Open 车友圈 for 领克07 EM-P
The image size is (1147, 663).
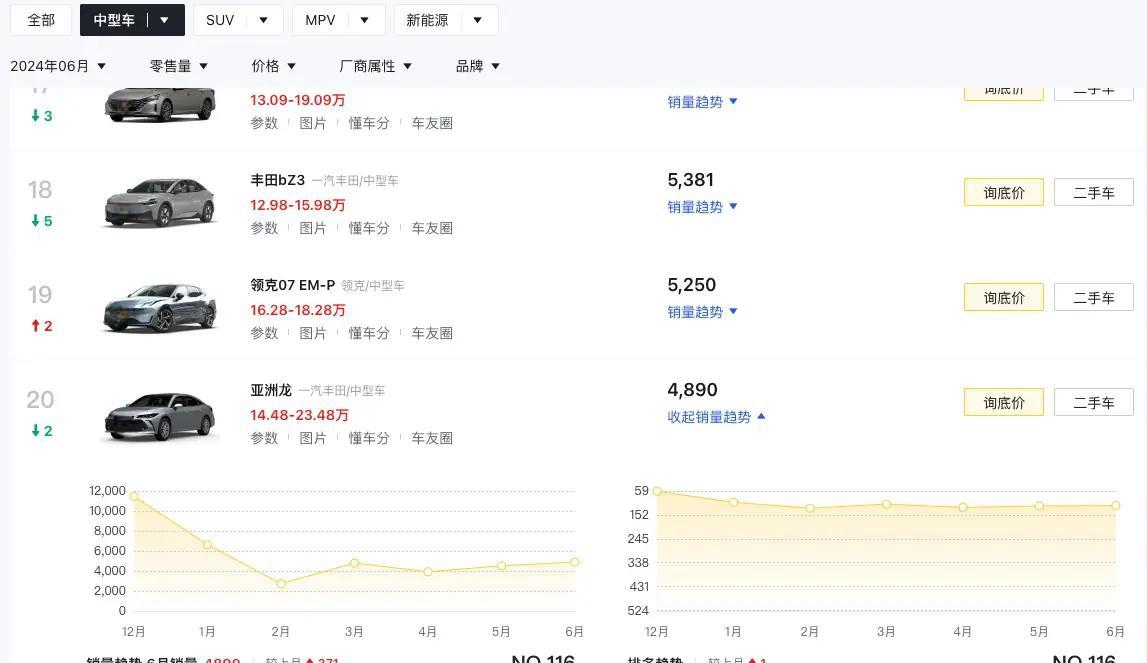(432, 333)
